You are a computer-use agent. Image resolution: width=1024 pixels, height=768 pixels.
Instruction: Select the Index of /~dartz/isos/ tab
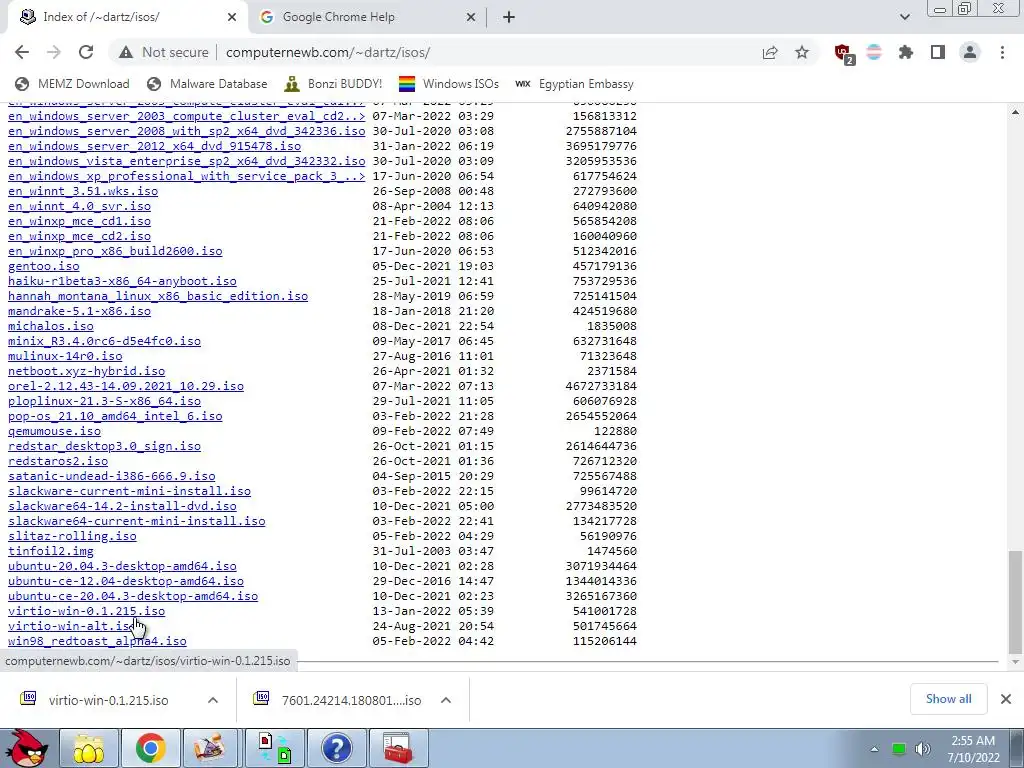(x=127, y=17)
